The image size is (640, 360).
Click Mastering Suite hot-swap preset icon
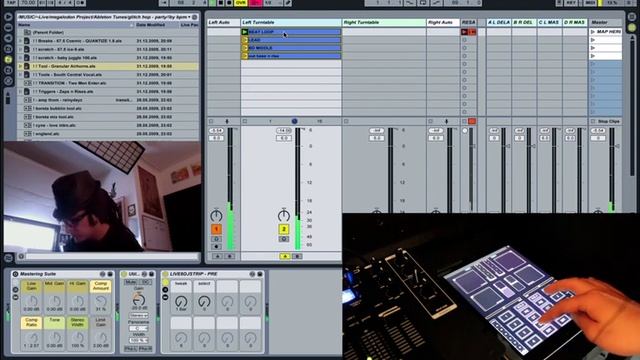102,274
